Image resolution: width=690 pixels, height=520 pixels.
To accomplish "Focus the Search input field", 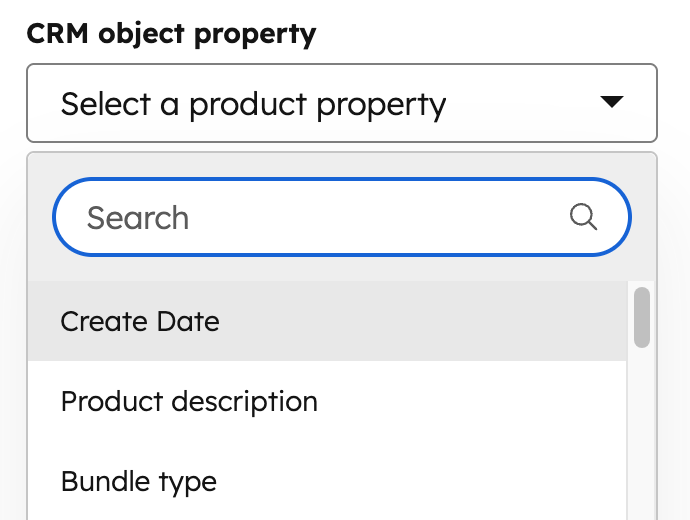I will [x=320, y=217].
